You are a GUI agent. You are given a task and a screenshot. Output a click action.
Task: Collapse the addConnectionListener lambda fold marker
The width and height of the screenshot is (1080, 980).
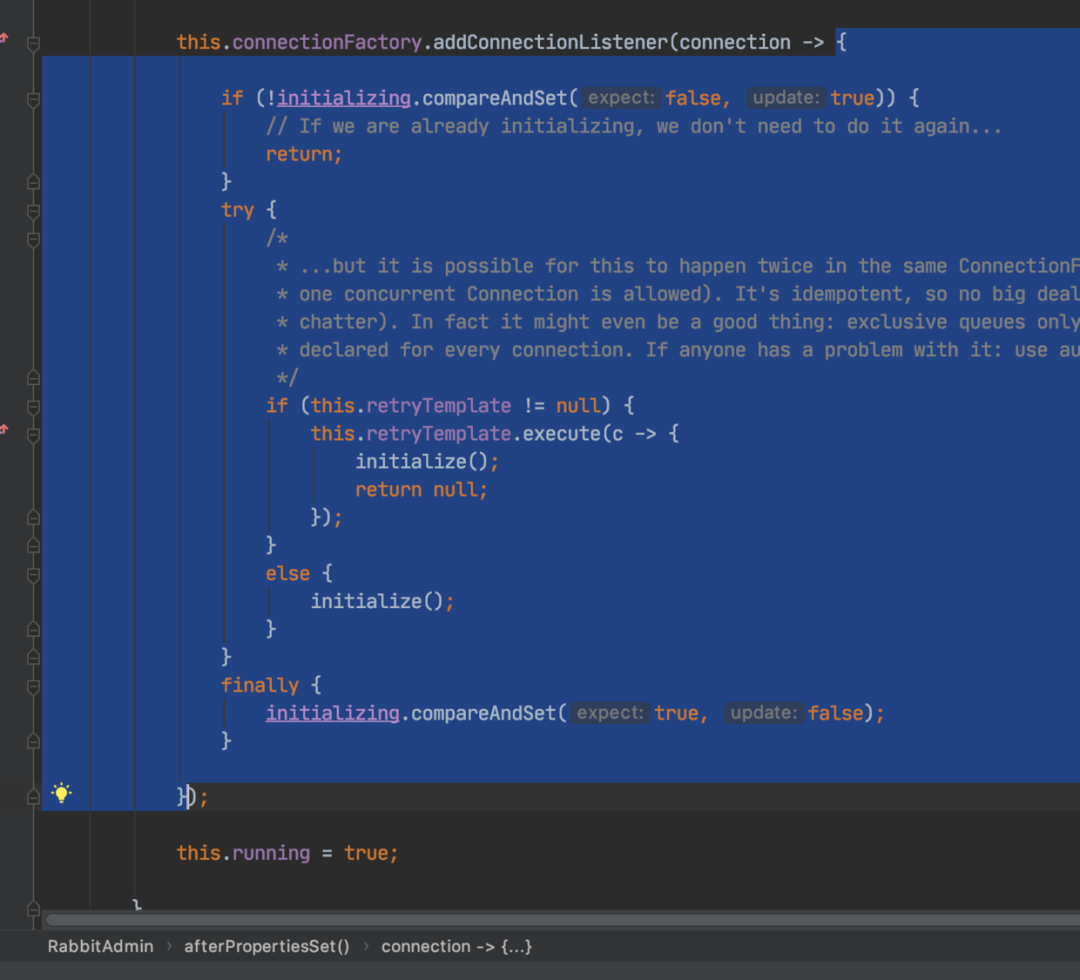coord(33,44)
